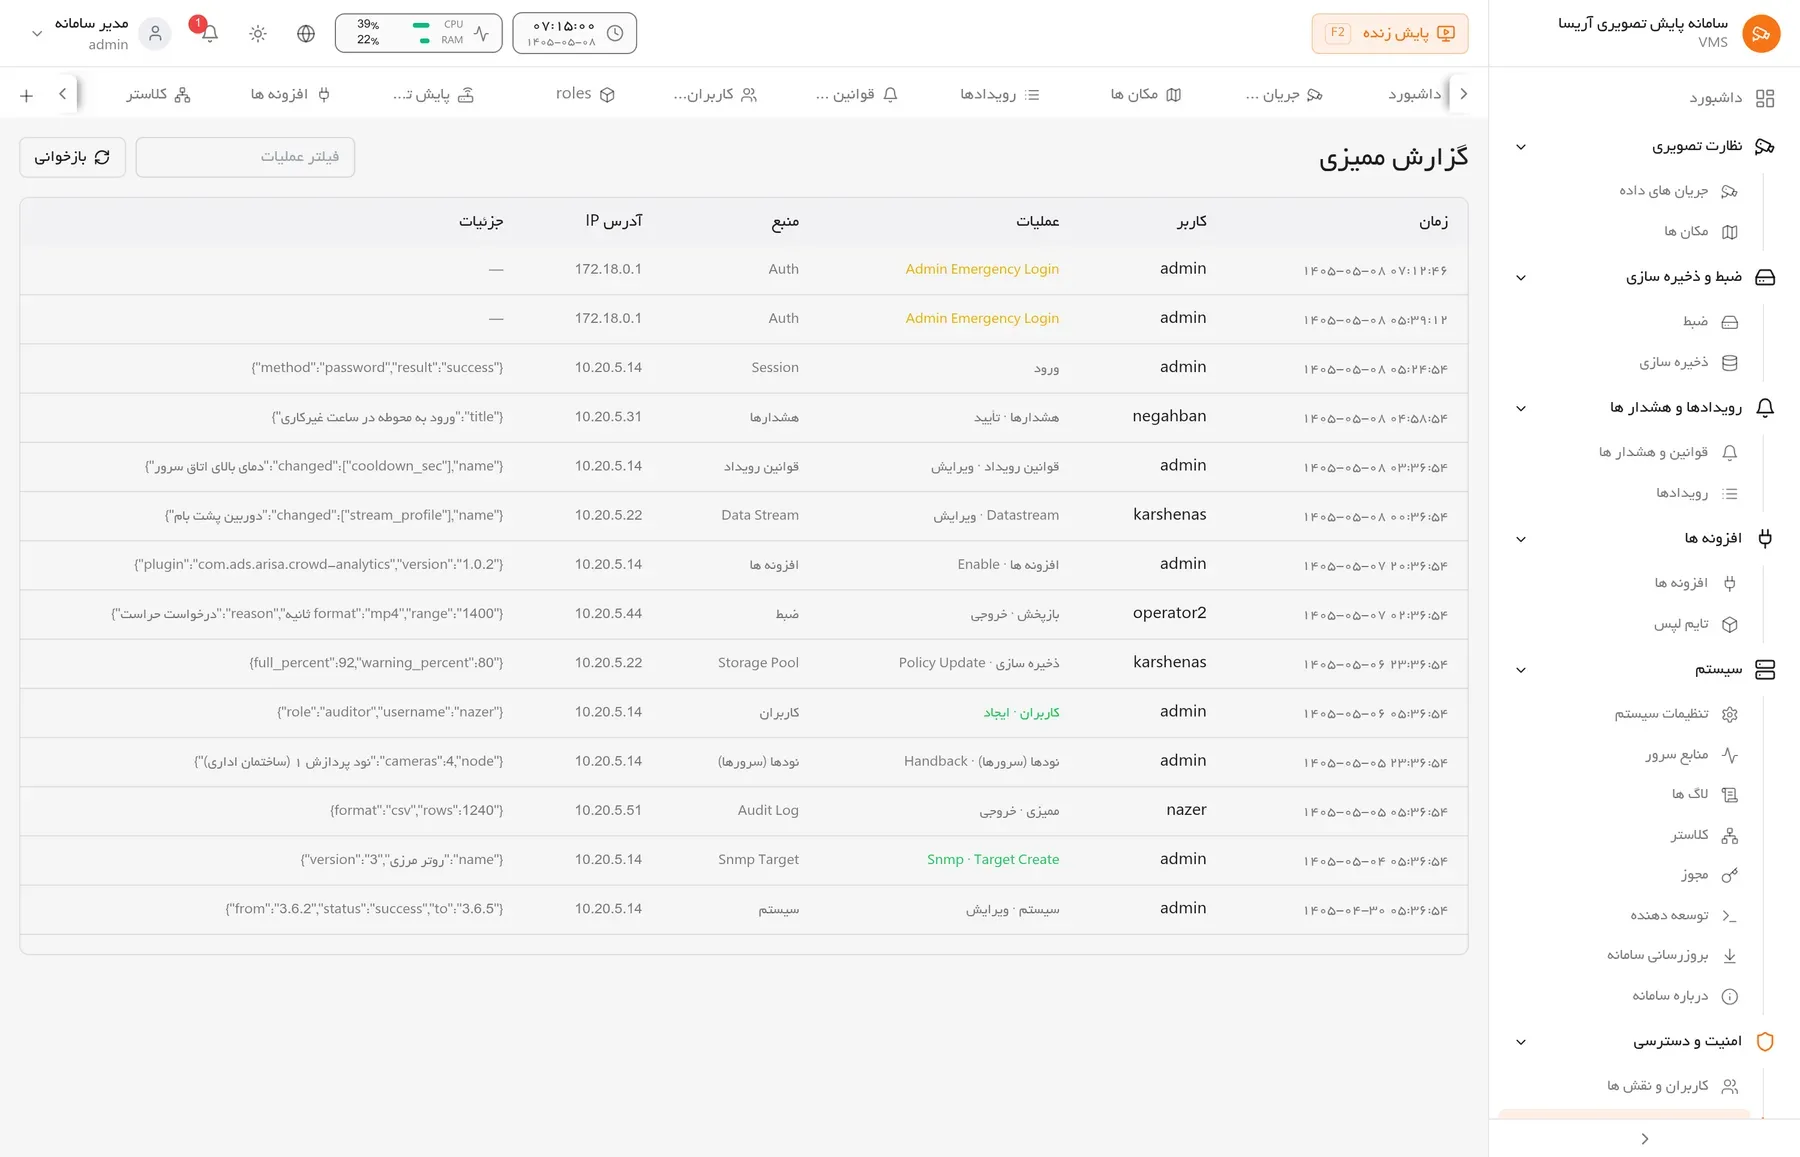Open جریان های داده in the sidebar
1800x1157 pixels.
[1678, 191]
